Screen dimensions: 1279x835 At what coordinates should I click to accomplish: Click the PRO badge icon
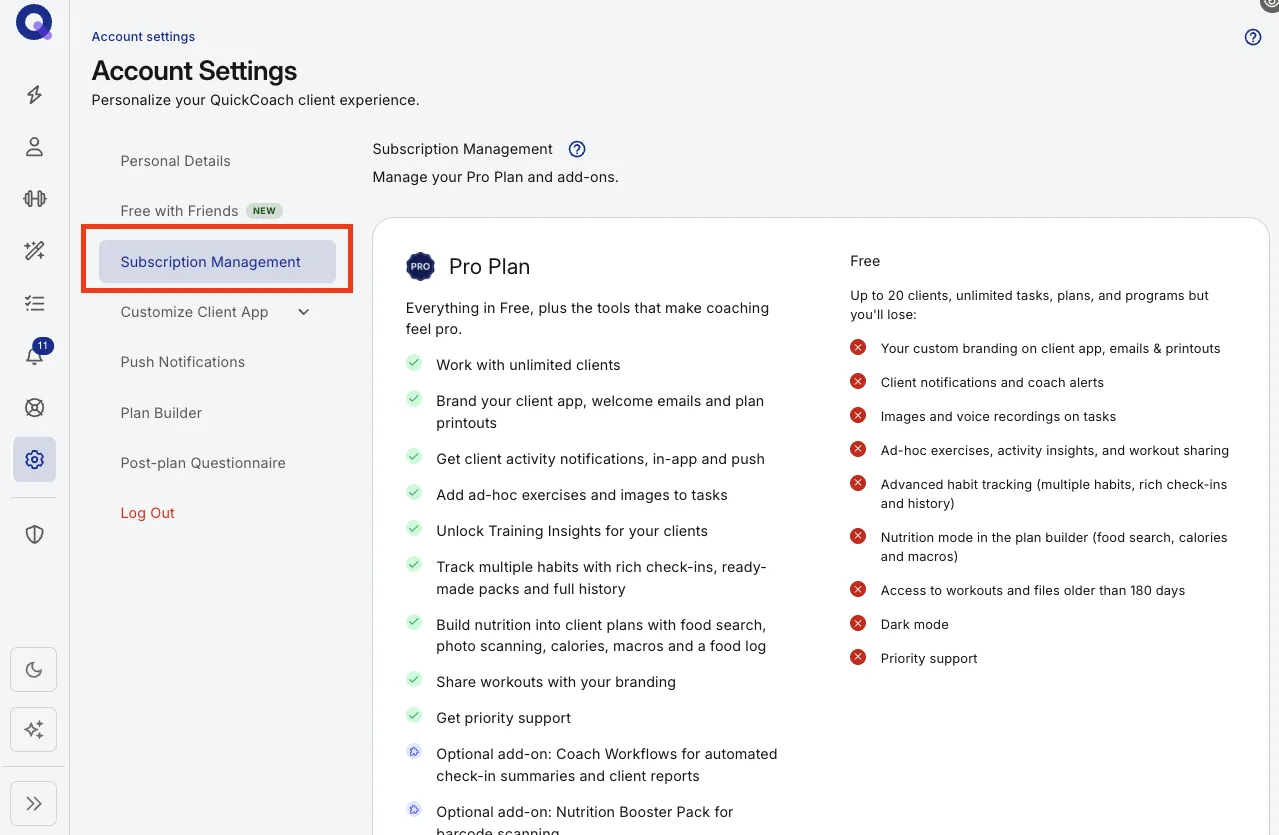coord(420,267)
